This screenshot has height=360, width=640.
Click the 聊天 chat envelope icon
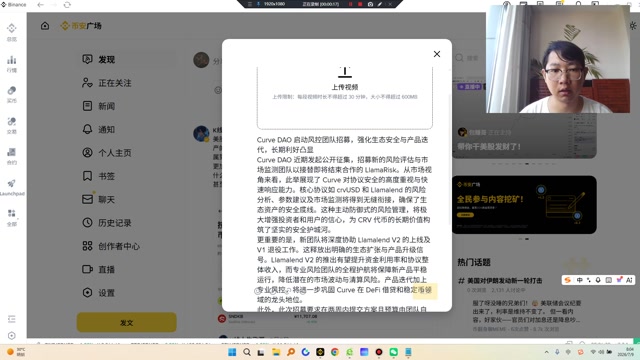pyautogui.click(x=87, y=199)
